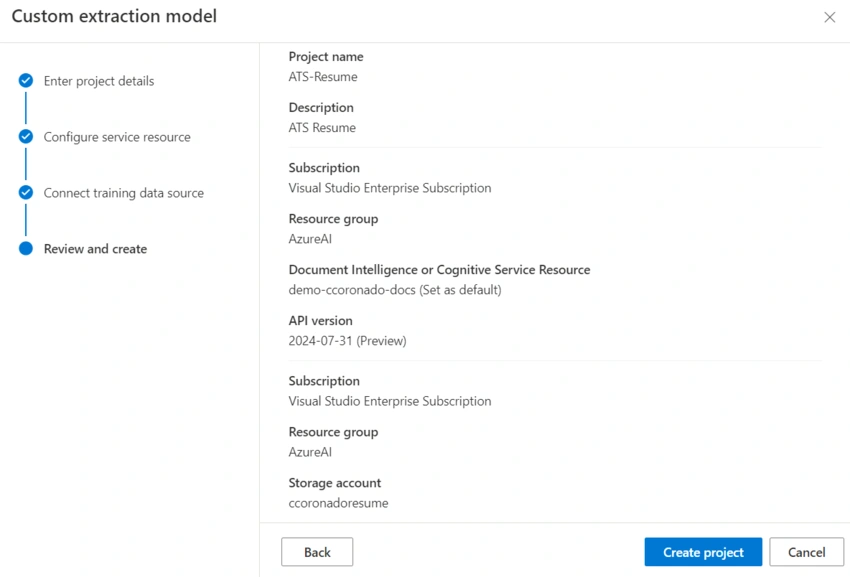
Task: Click the 2024-07-31 (Preview) API version
Action: coord(347,341)
